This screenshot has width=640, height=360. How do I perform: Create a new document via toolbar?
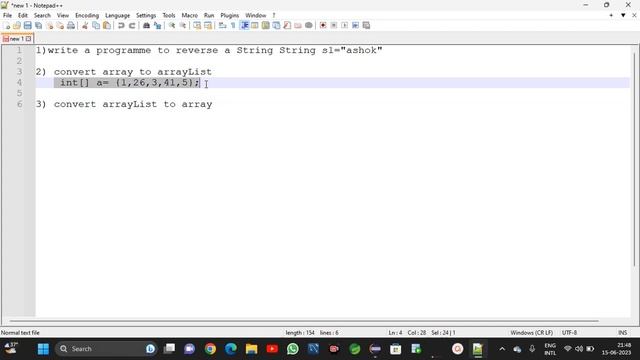(7, 25)
